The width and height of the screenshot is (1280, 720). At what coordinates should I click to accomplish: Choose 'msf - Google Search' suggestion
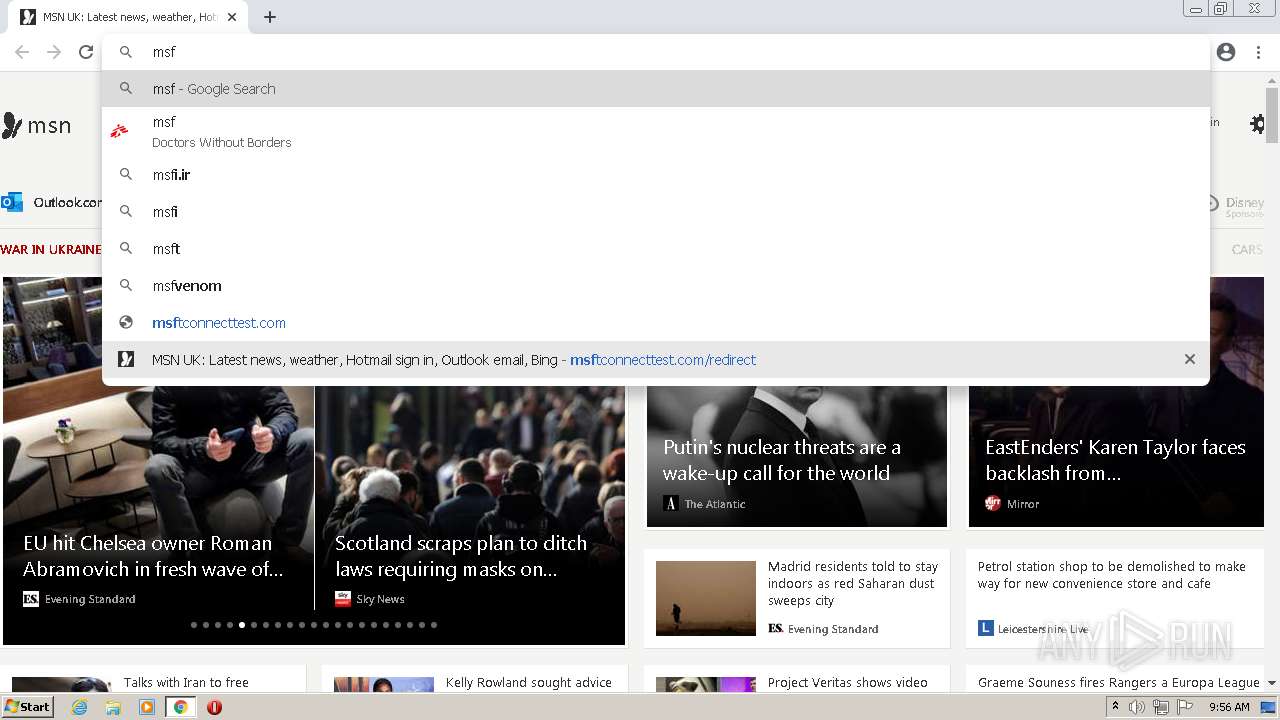click(656, 88)
